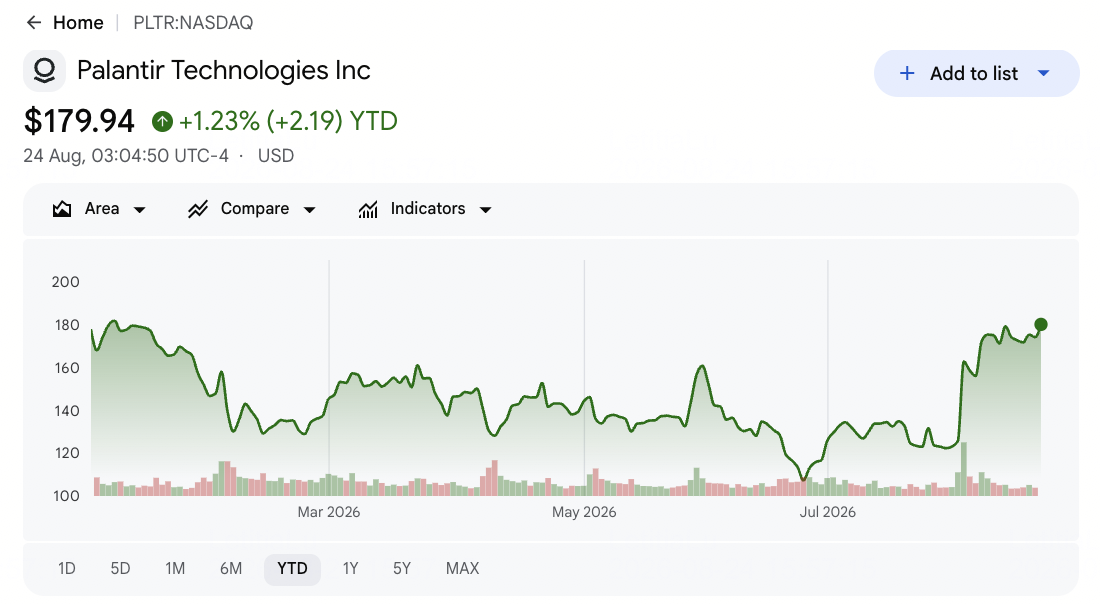This screenshot has width=1100, height=604.
Task: Click the Area chart type icon
Action: [x=62, y=209]
